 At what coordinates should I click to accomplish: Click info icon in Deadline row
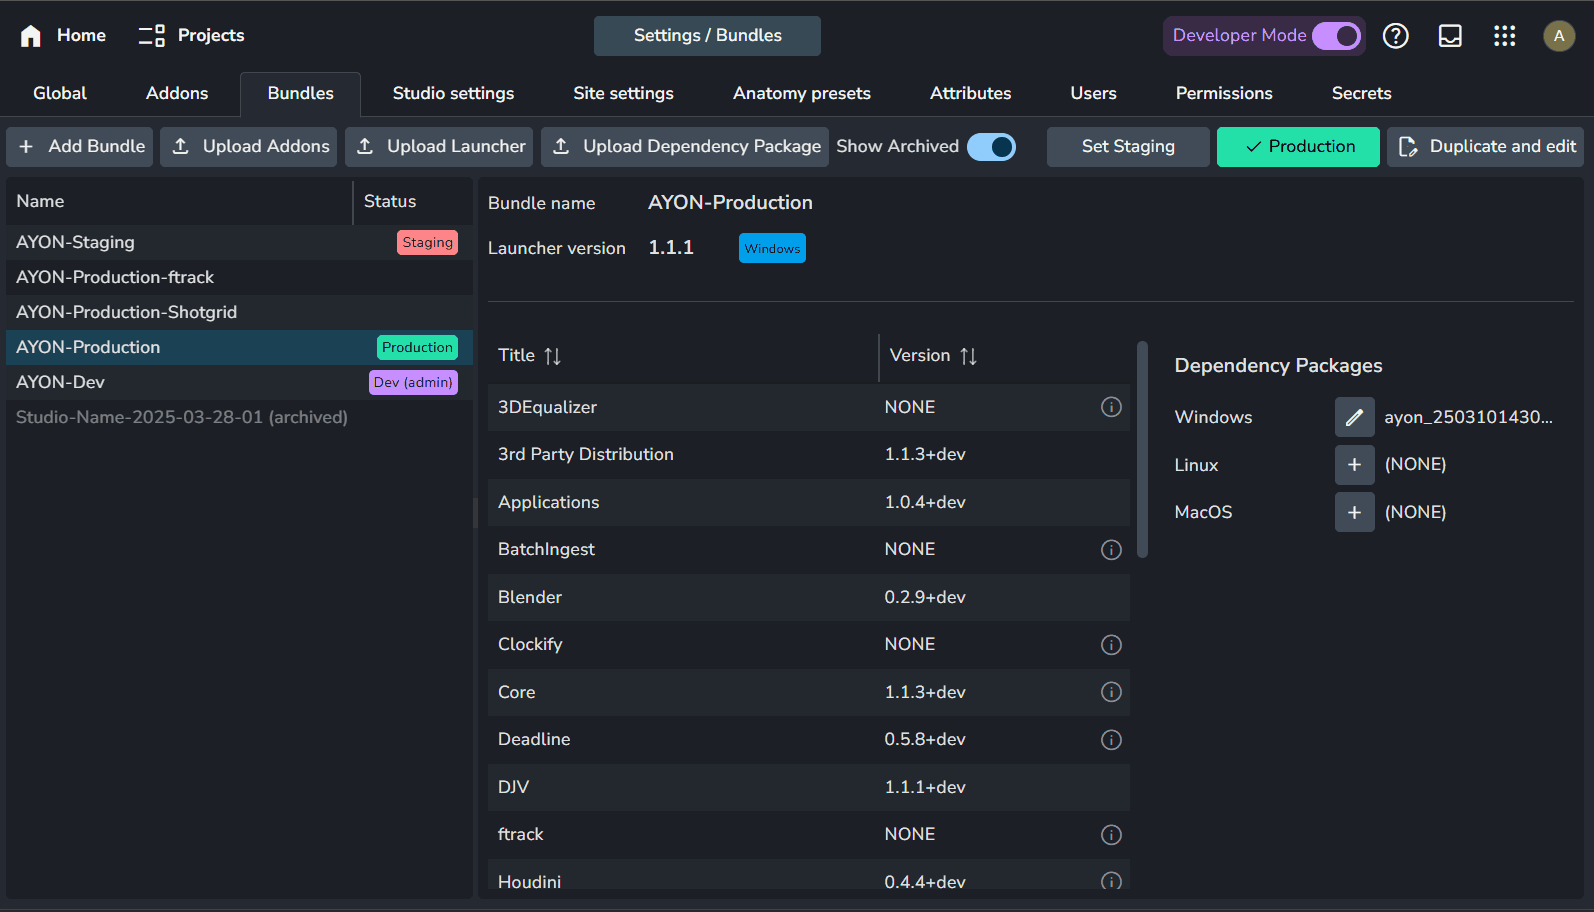click(1111, 740)
